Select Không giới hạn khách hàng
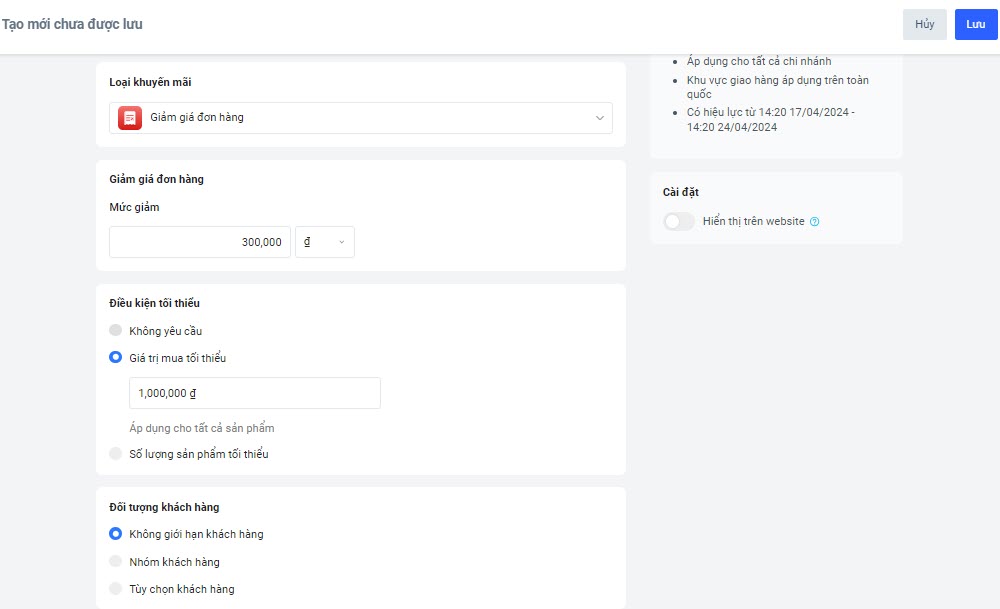 point(116,534)
